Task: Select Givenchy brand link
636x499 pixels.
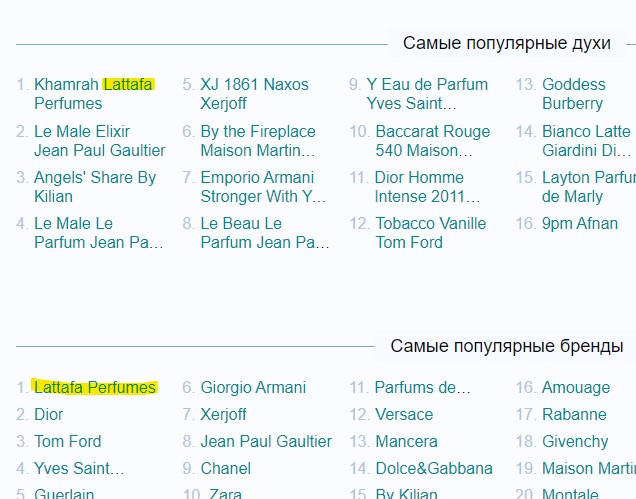Action: pyautogui.click(x=575, y=441)
